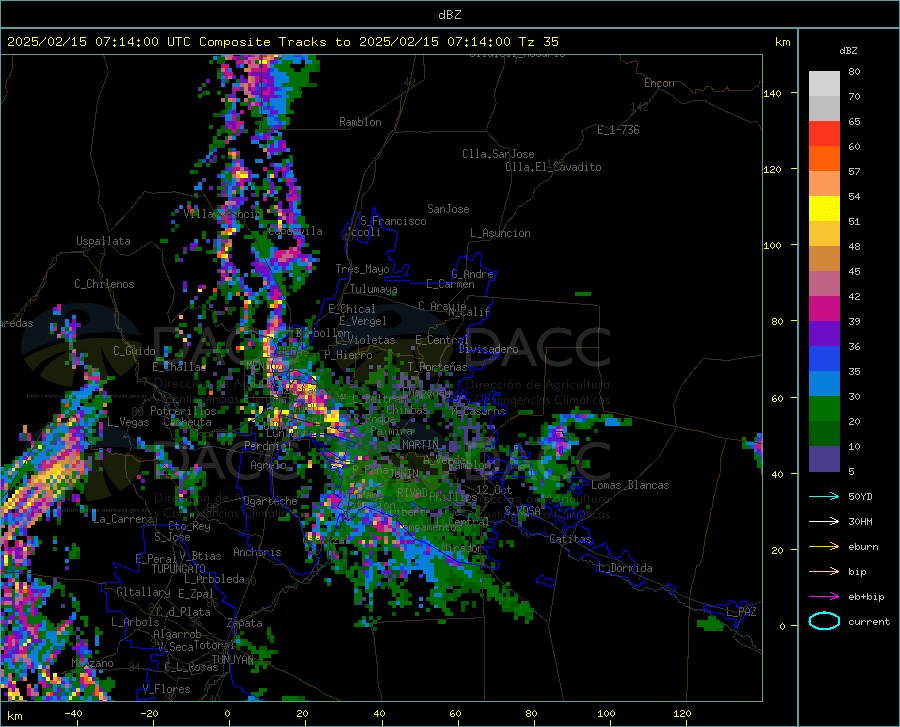Click the Agrelo map label
The image size is (900, 727).
[x=268, y=465]
